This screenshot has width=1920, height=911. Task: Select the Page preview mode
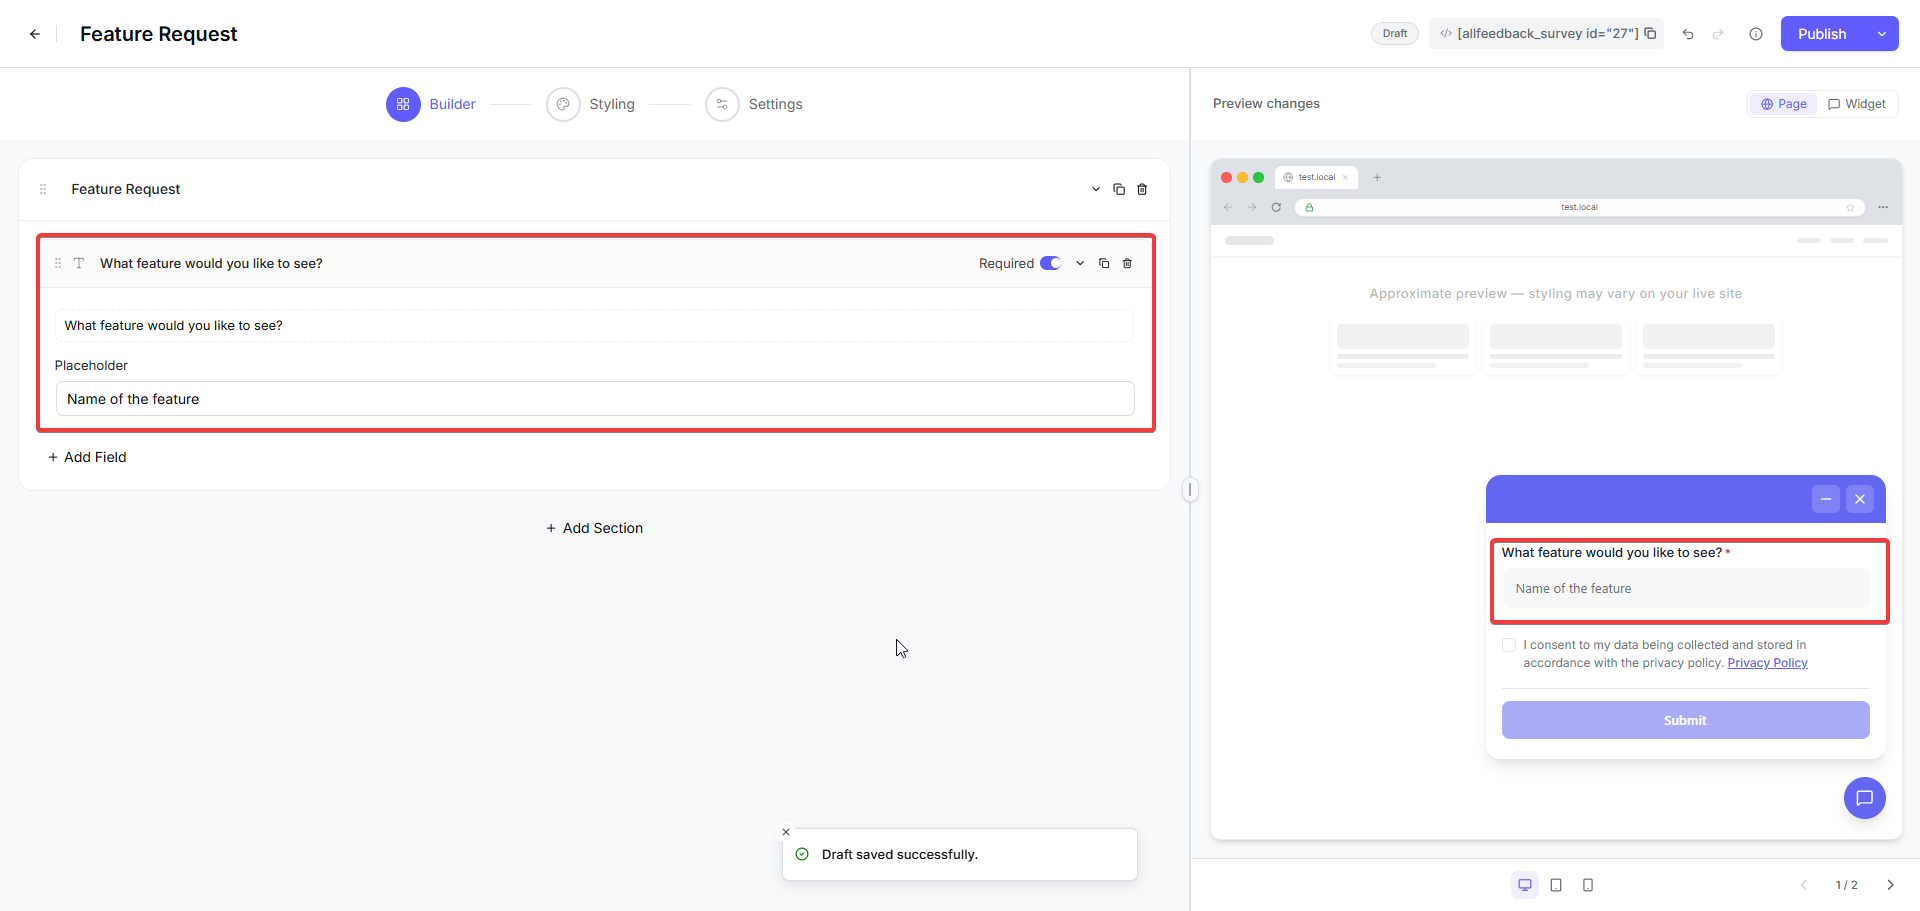click(x=1783, y=104)
